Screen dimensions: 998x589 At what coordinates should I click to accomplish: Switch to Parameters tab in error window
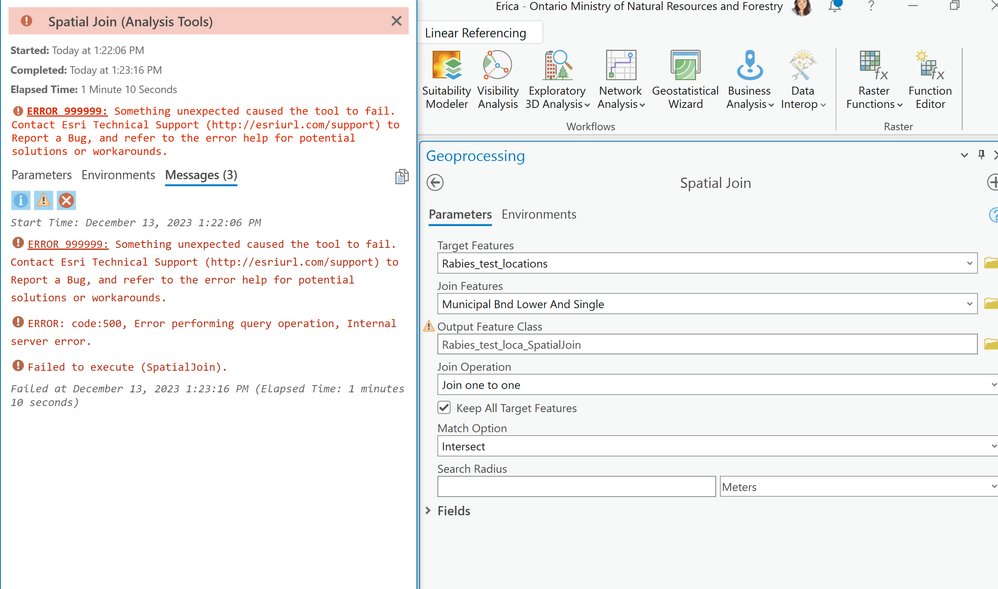(x=41, y=175)
